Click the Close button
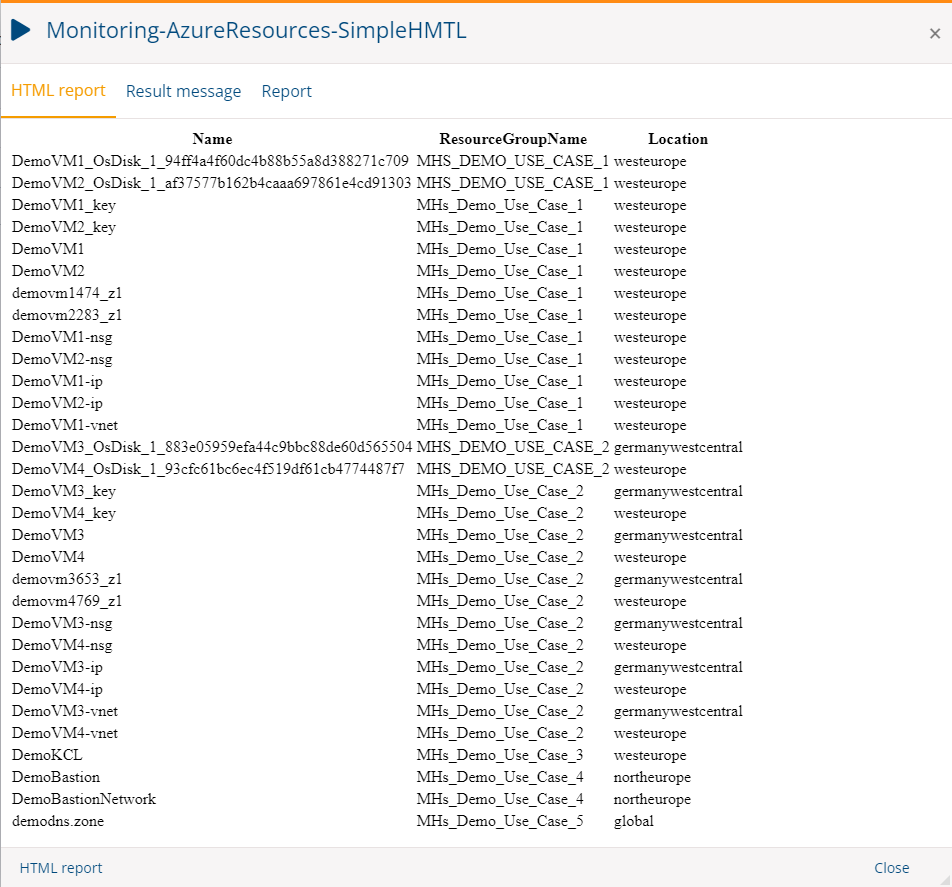Image resolution: width=952 pixels, height=887 pixels. 891,868
